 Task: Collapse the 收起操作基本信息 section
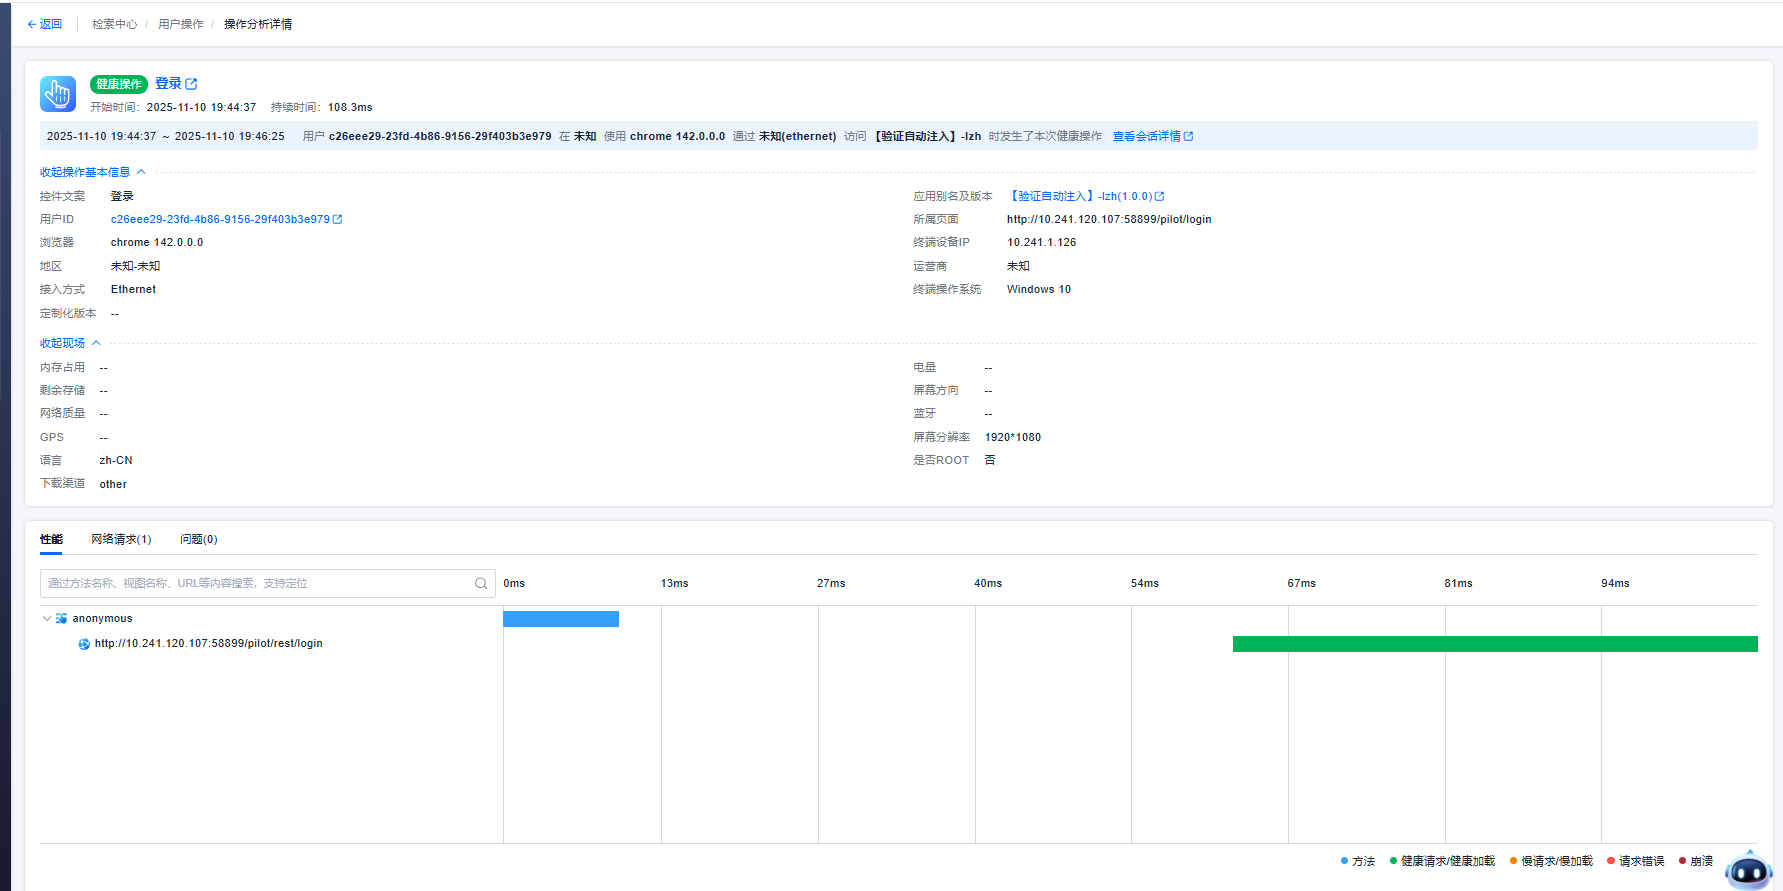pos(92,172)
